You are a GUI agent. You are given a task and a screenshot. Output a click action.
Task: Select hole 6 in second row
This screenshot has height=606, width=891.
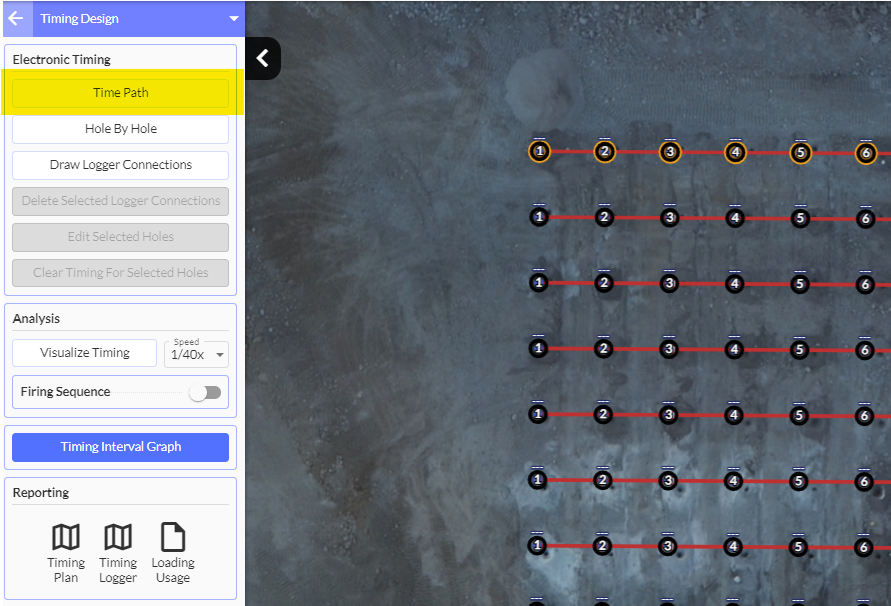(x=866, y=219)
